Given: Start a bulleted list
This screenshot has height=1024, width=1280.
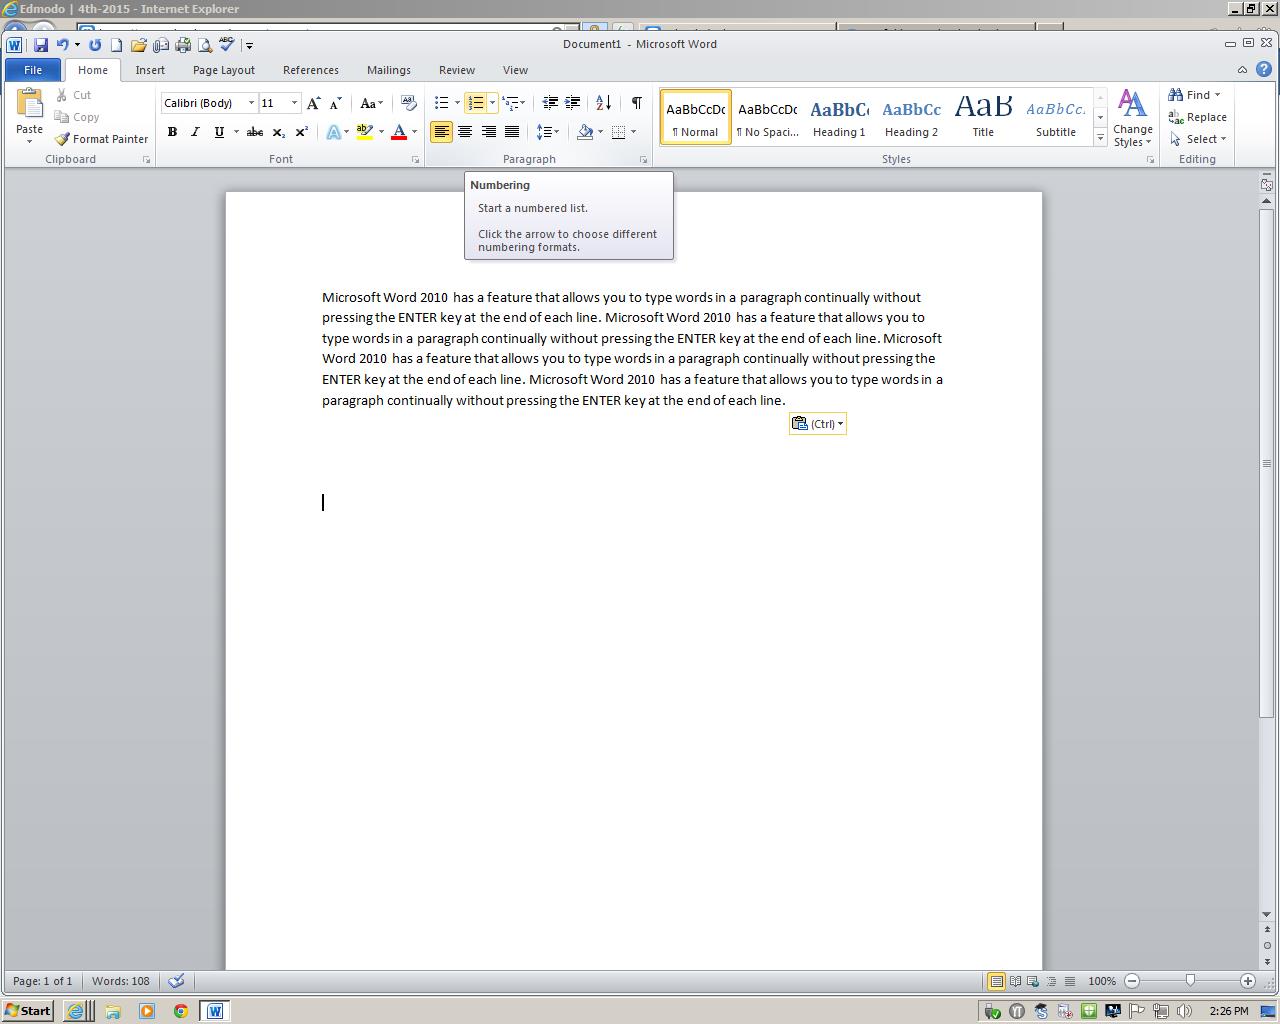Looking at the screenshot, I should point(441,103).
